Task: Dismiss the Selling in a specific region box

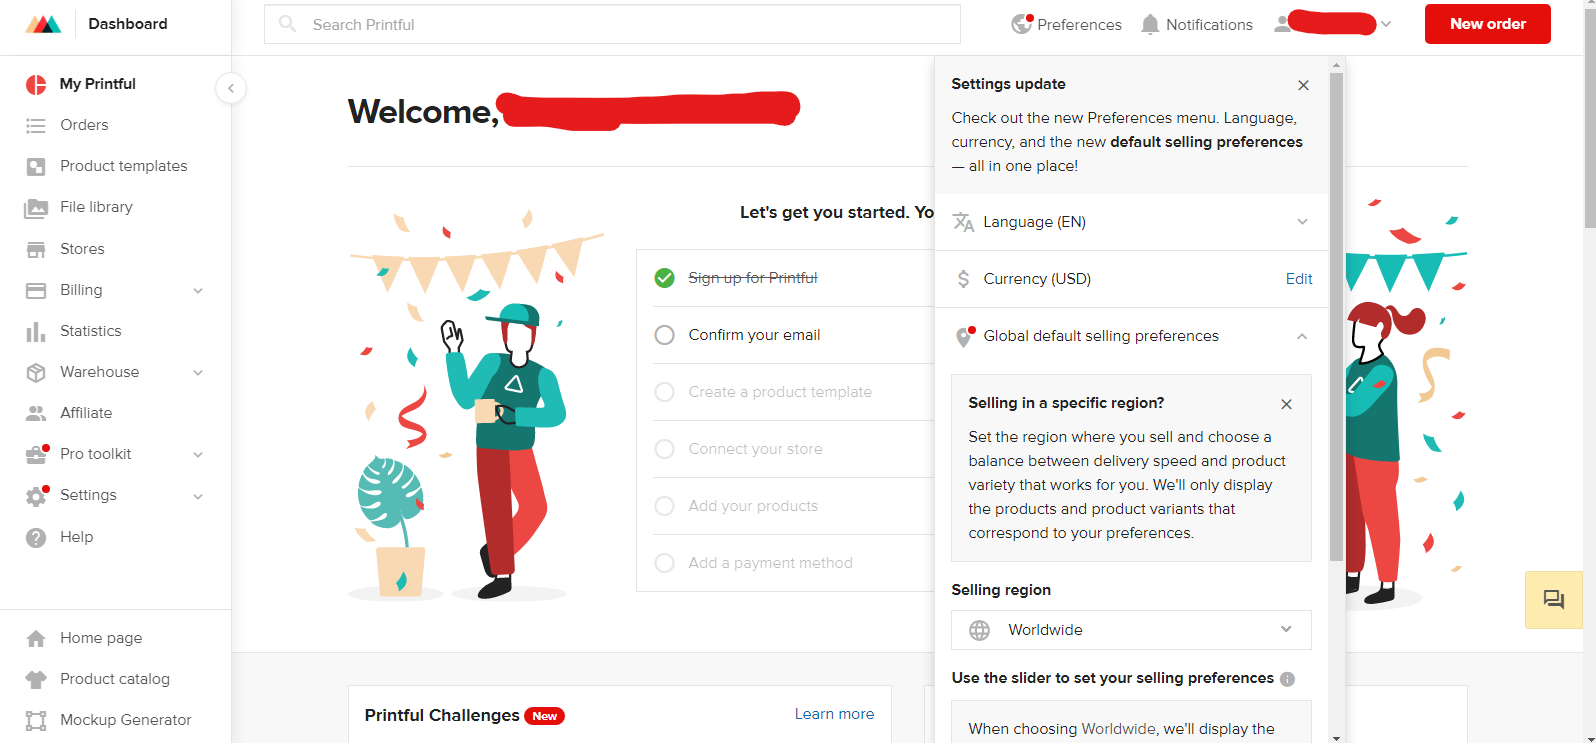Action: (1286, 404)
